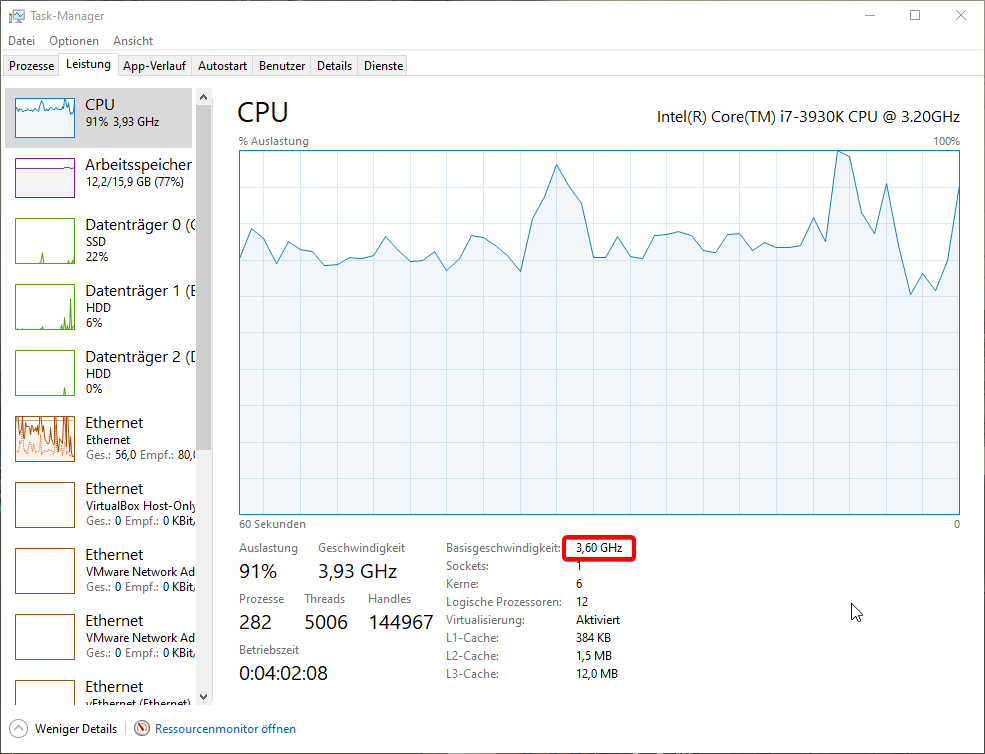The image size is (985, 754).
Task: Open the Ansicht menu
Action: [133, 41]
